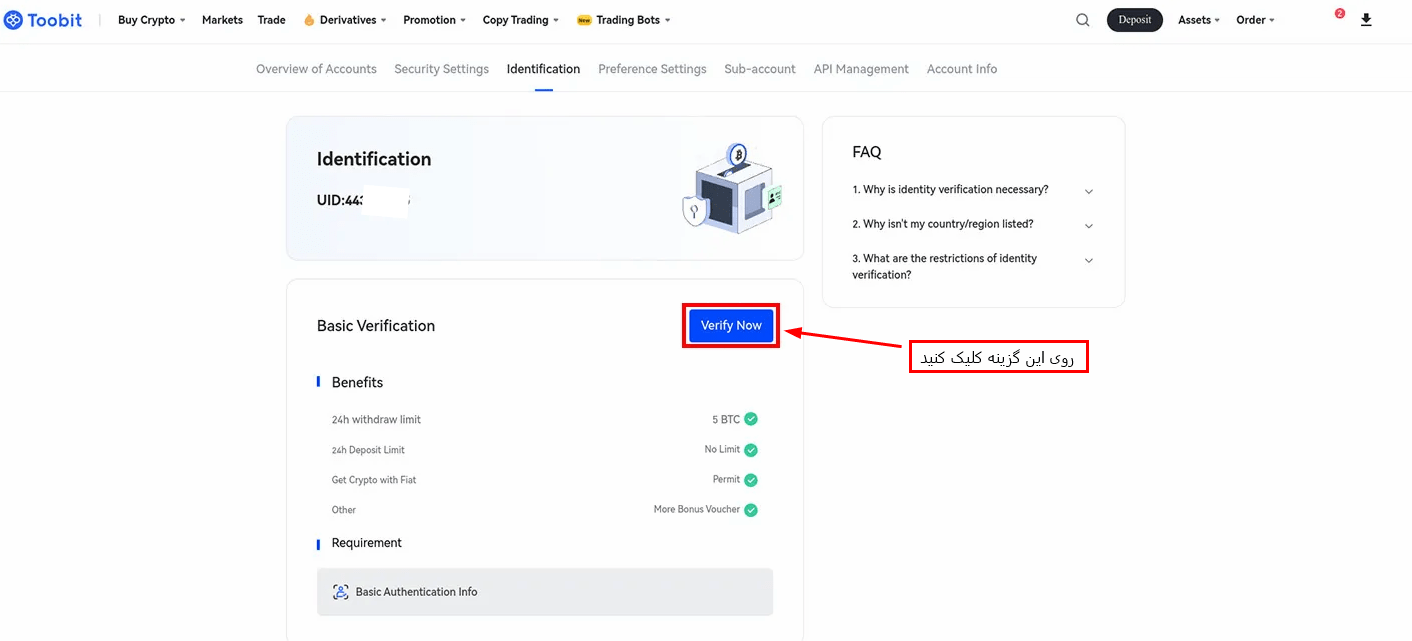This screenshot has height=641, width=1412.
Task: Click the 'FAQ' heading
Action: [x=867, y=152]
